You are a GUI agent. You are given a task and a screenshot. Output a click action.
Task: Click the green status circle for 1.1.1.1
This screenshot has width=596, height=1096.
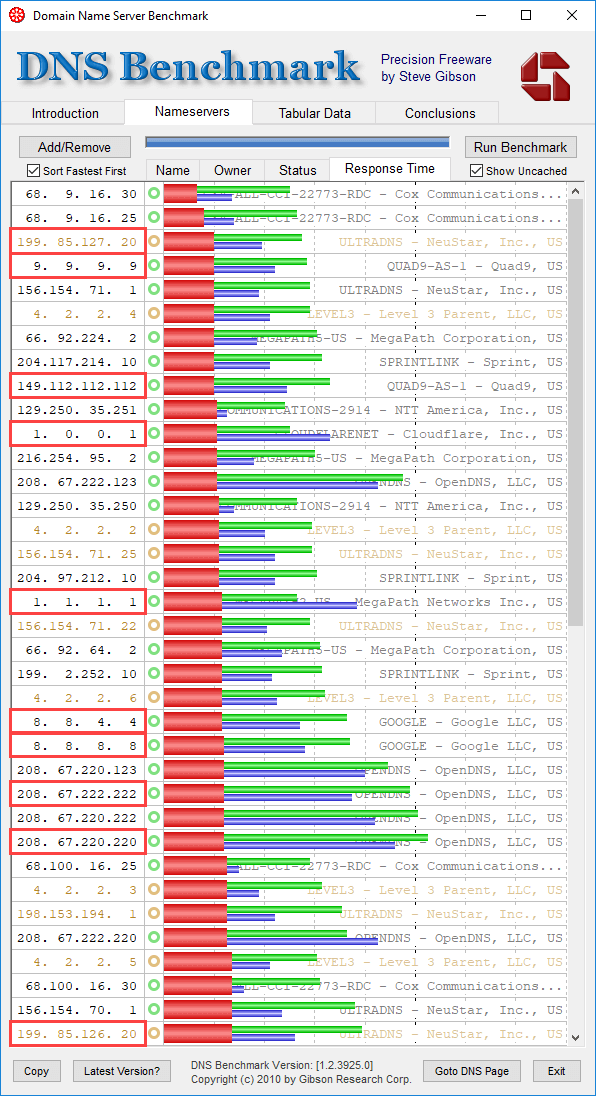(x=154, y=602)
